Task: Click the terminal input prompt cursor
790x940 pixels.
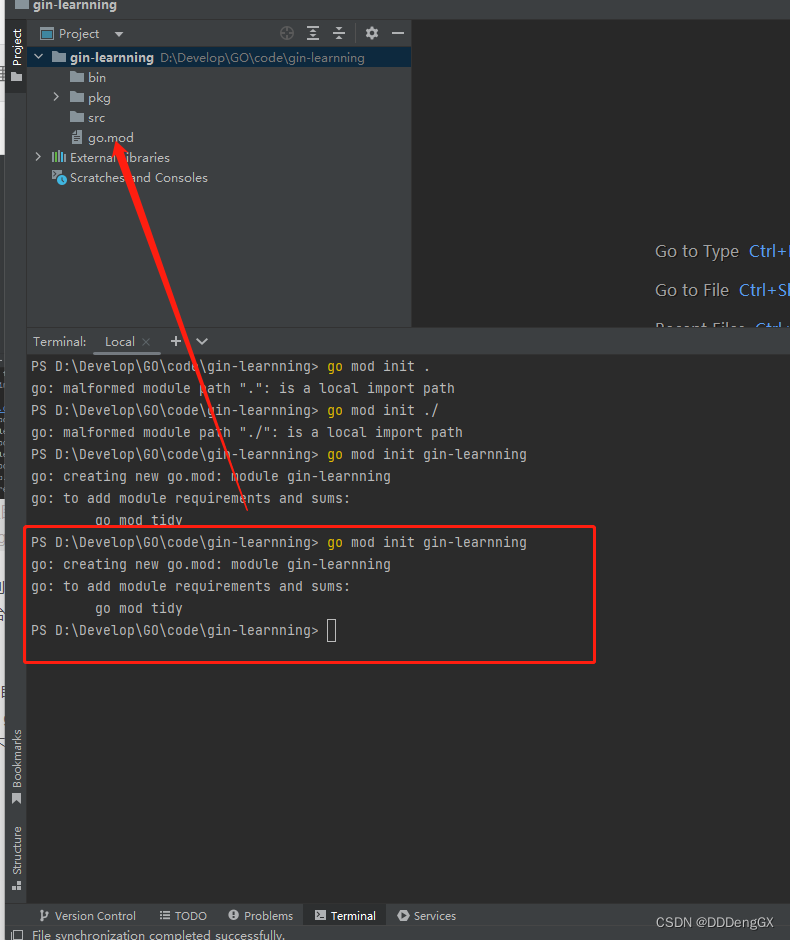Action: (x=331, y=630)
